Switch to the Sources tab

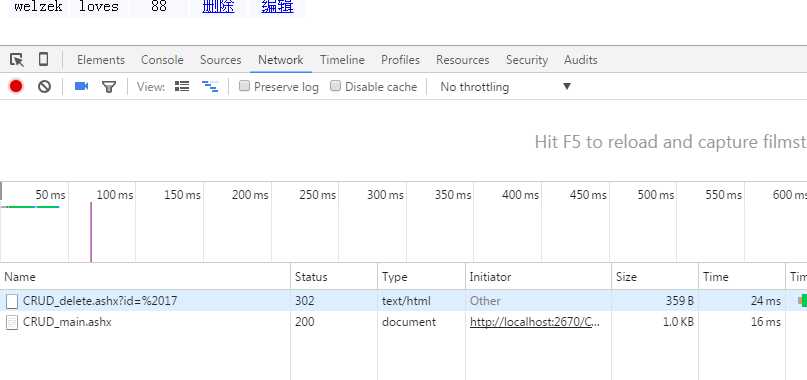(220, 60)
